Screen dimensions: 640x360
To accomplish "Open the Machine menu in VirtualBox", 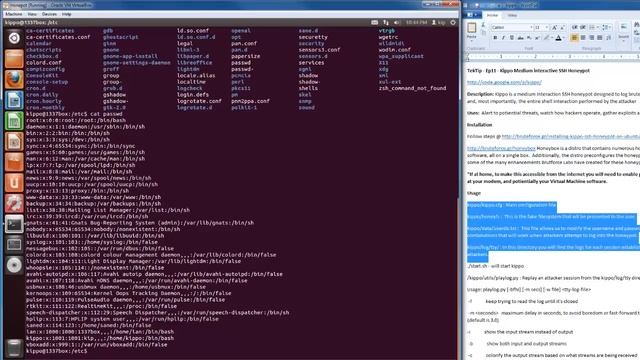I will 13,14.
